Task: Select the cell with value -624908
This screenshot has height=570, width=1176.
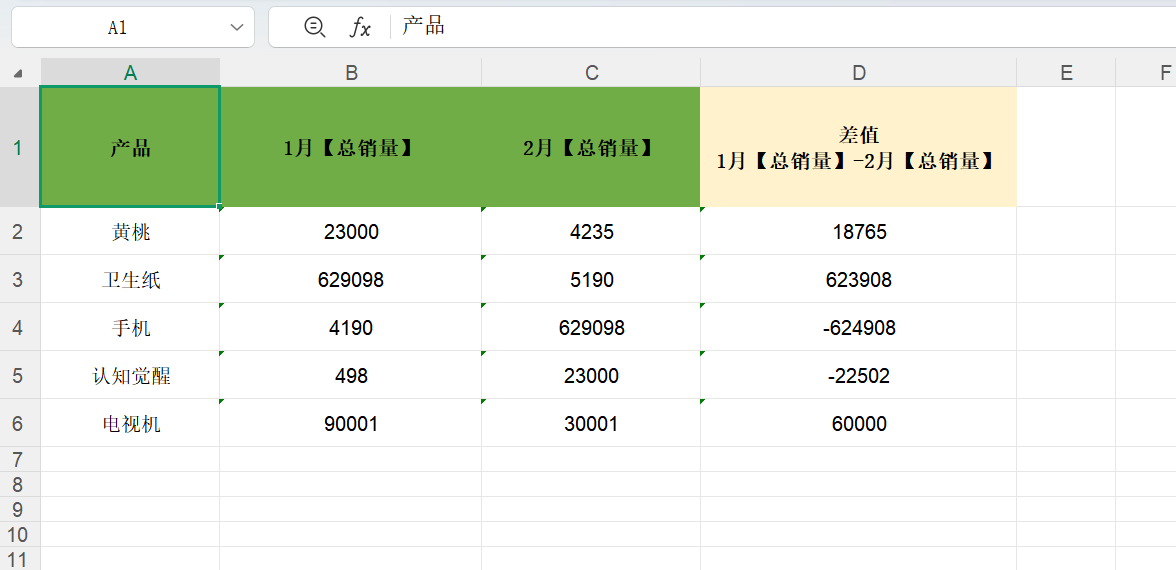Action: click(x=858, y=328)
